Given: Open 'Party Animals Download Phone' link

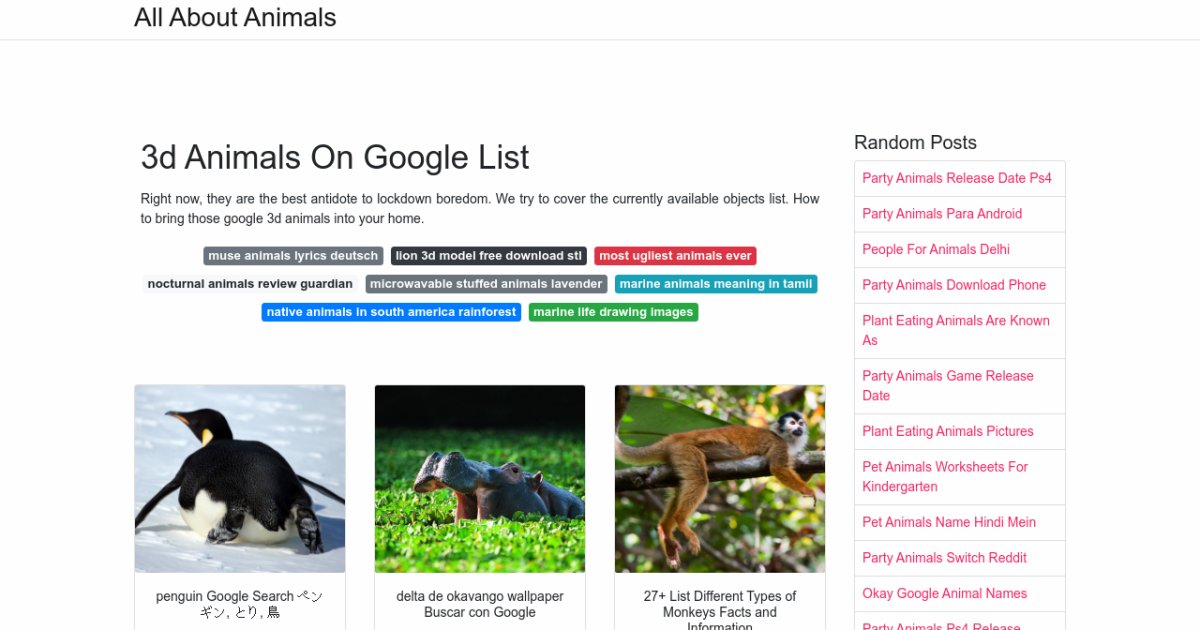Looking at the screenshot, I should (954, 285).
